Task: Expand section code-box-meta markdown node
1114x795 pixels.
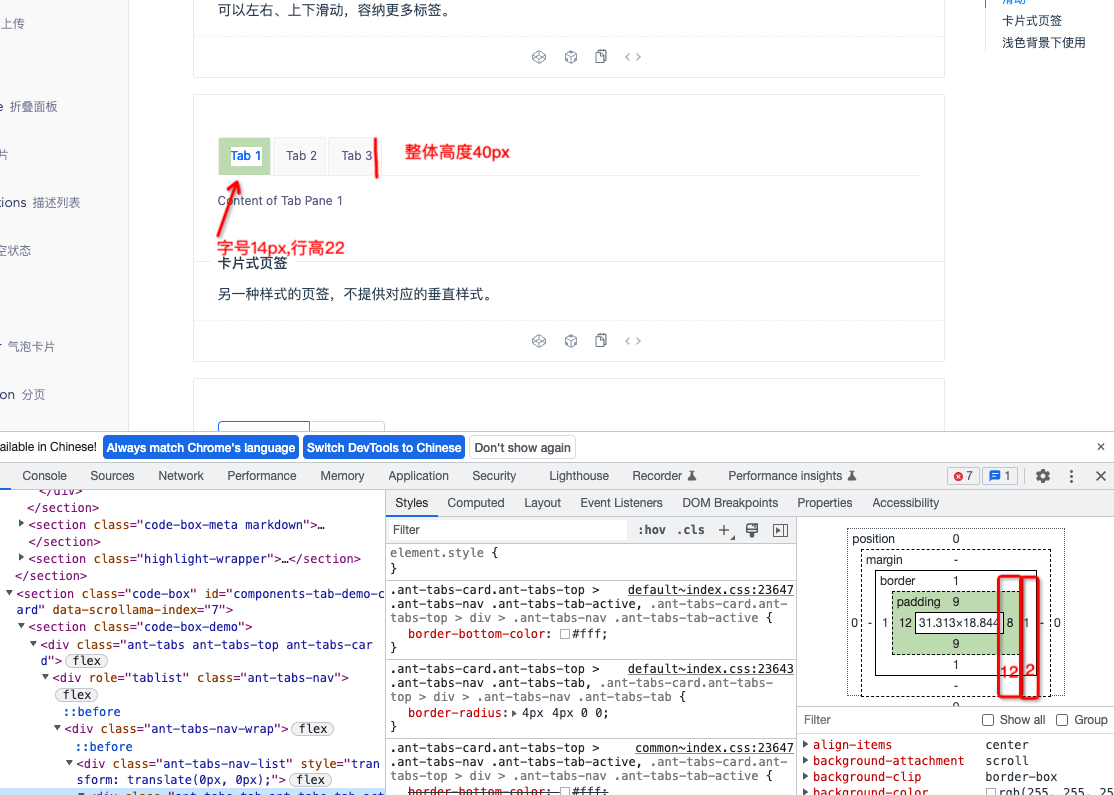Action: [21, 524]
